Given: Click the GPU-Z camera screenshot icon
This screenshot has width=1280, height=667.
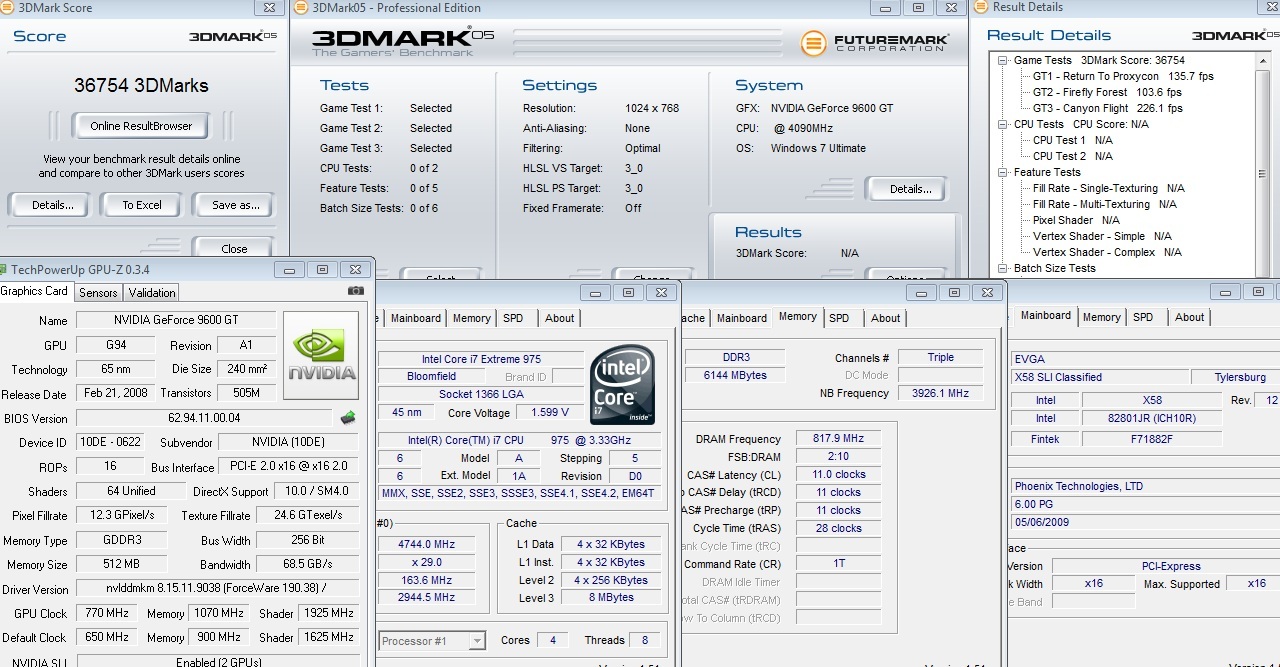Looking at the screenshot, I should pyautogui.click(x=356, y=290).
